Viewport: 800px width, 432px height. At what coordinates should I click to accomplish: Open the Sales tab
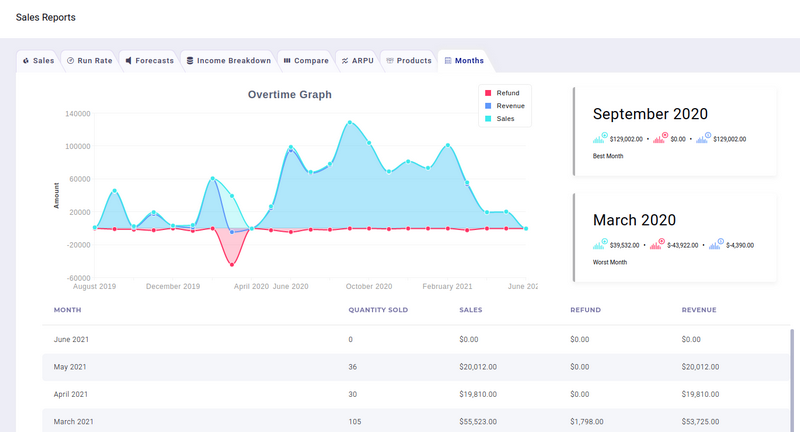(x=39, y=61)
